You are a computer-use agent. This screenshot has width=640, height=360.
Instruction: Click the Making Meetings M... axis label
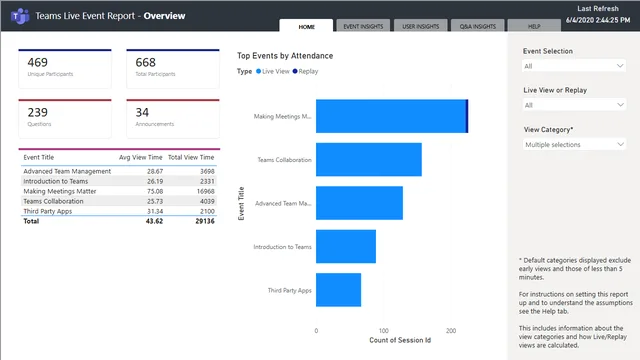tap(282, 116)
